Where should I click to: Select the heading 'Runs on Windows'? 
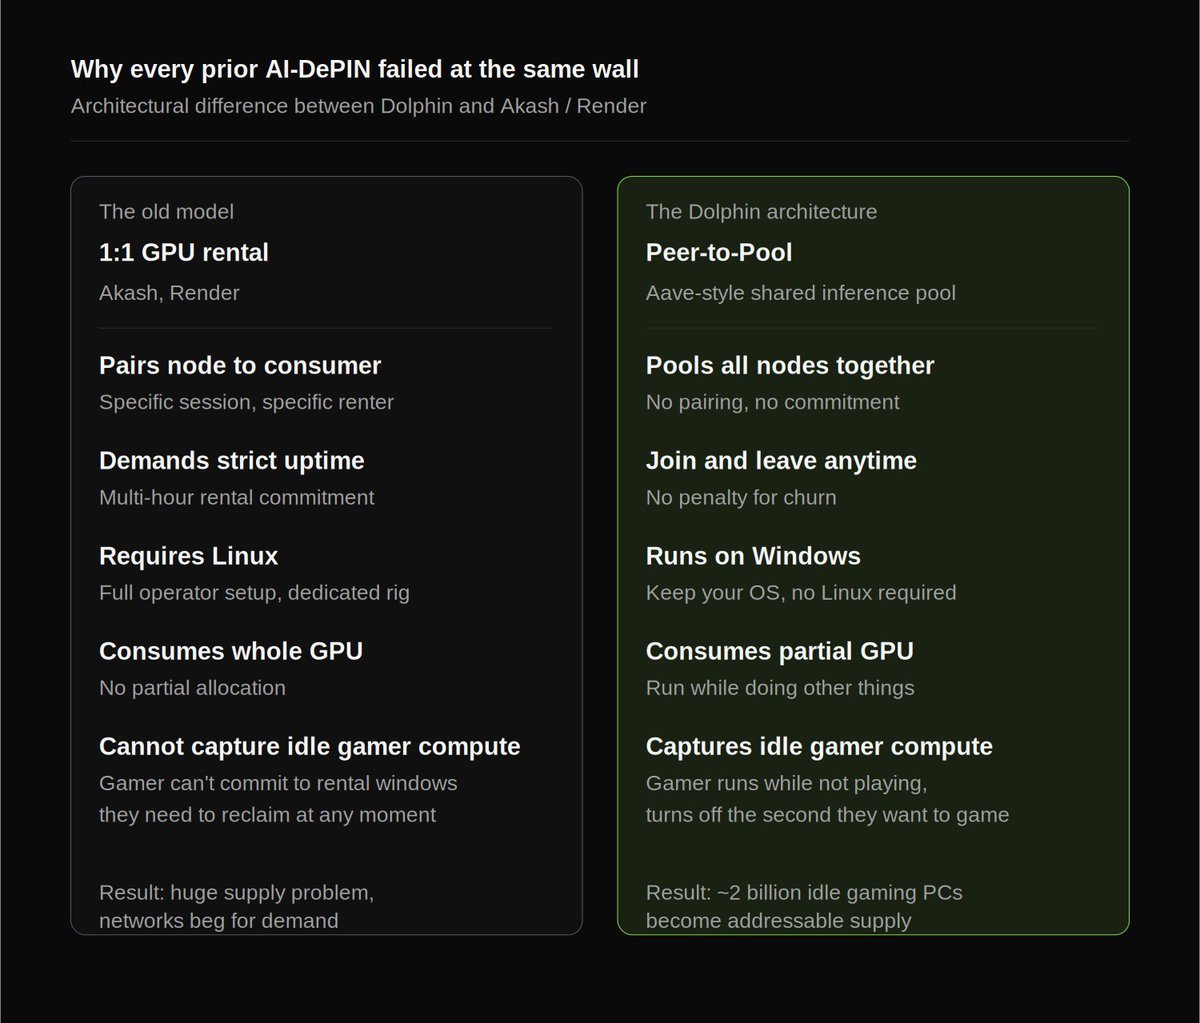tap(753, 556)
